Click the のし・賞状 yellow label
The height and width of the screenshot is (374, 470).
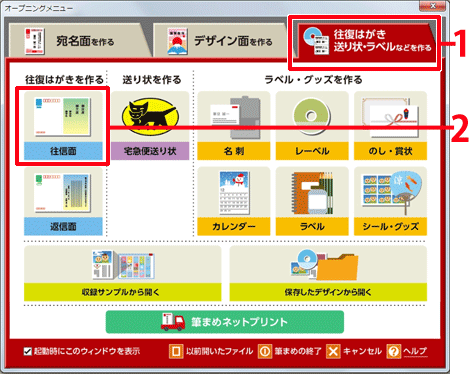390,151
